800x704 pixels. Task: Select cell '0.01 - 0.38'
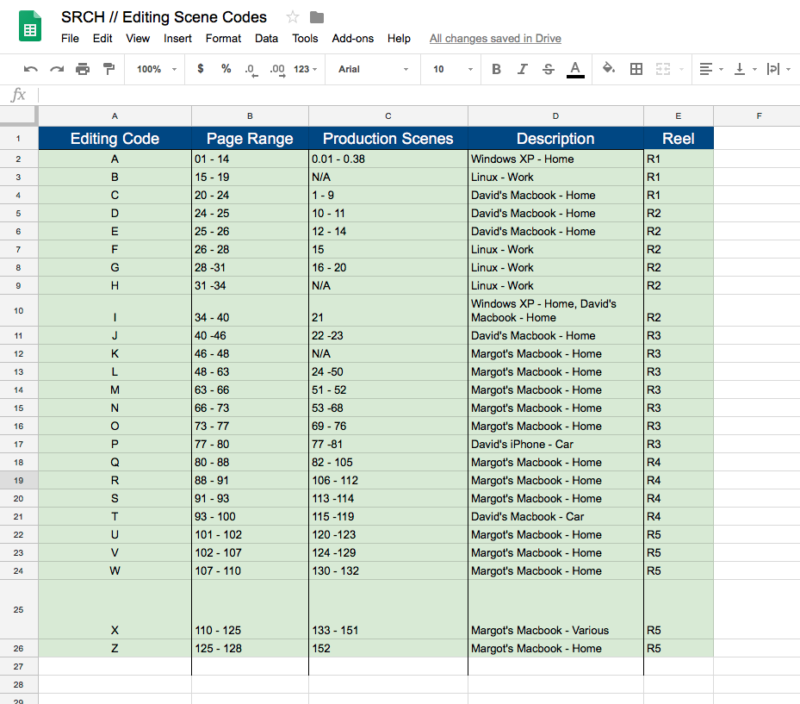click(x=388, y=159)
